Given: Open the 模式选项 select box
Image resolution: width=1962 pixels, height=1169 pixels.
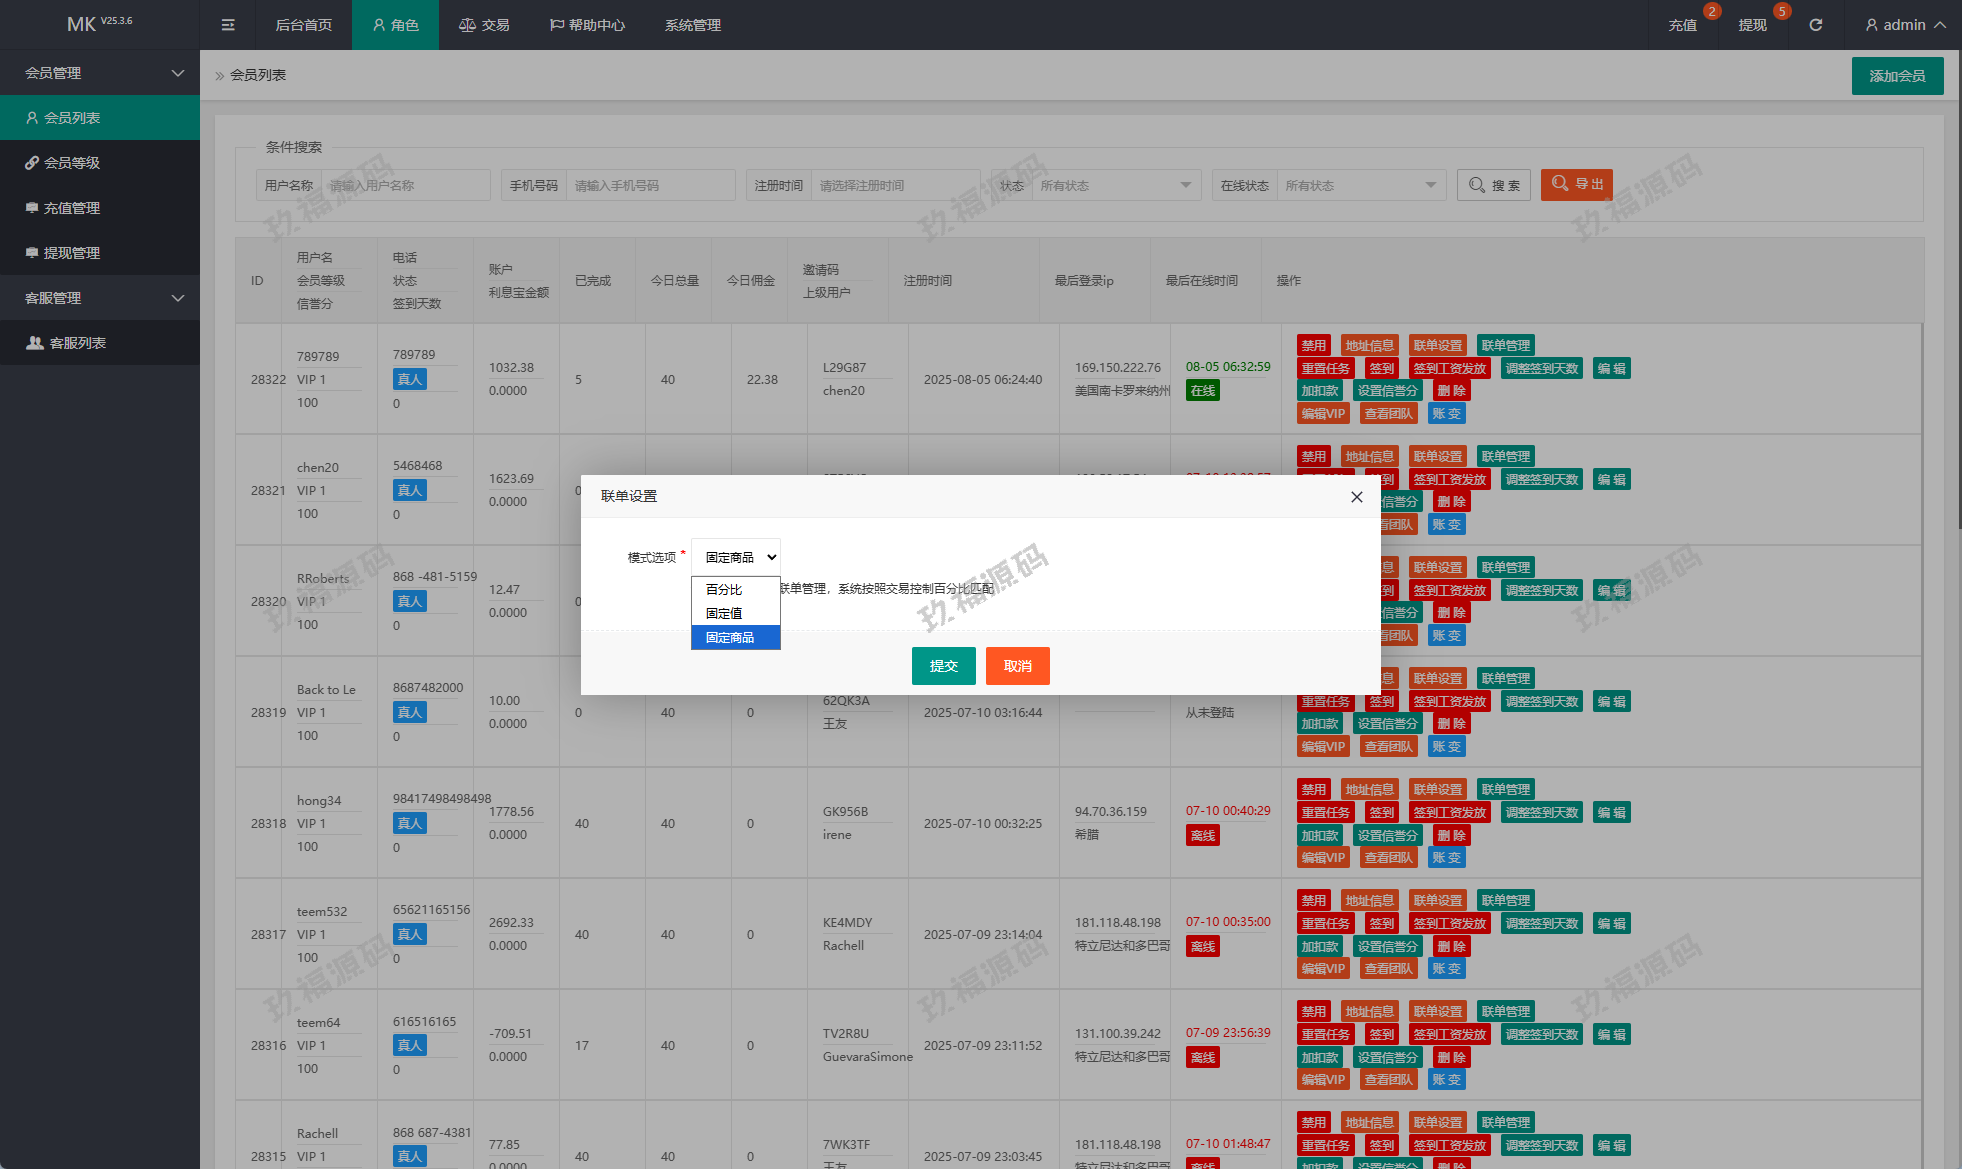Looking at the screenshot, I should 736,558.
